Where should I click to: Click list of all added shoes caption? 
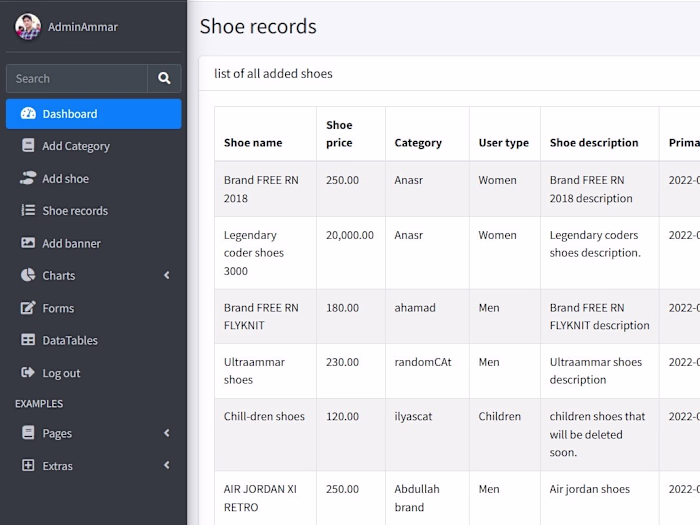point(273,74)
